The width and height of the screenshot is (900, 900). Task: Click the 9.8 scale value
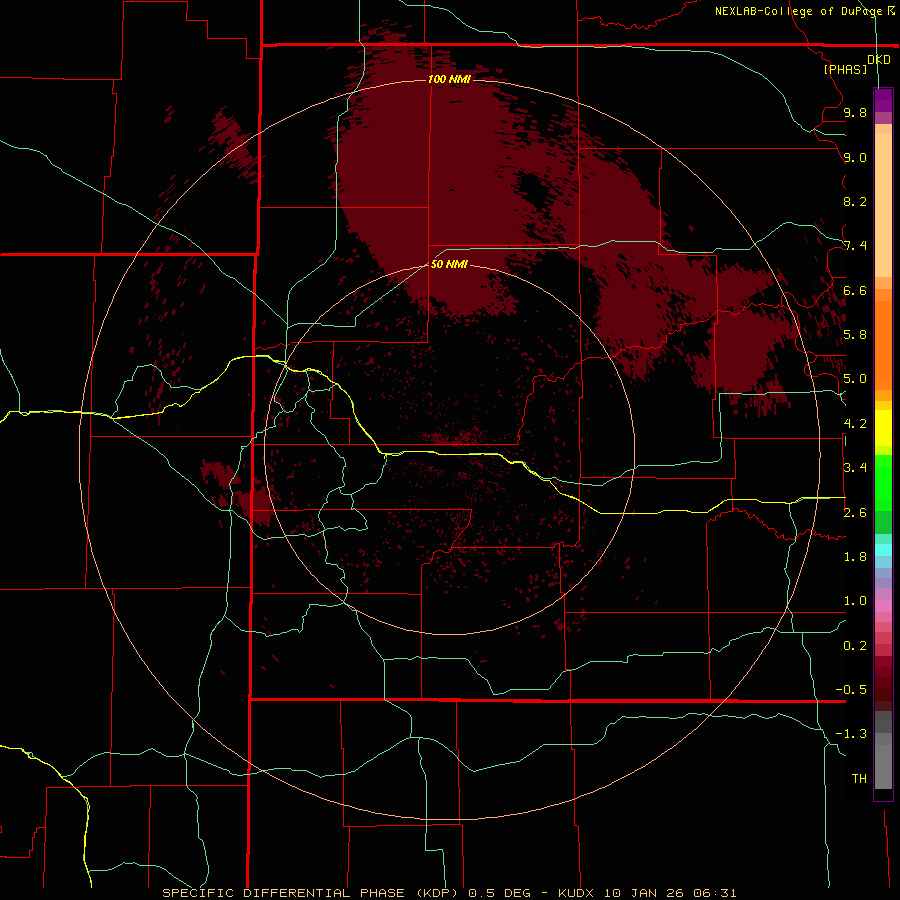tap(855, 113)
